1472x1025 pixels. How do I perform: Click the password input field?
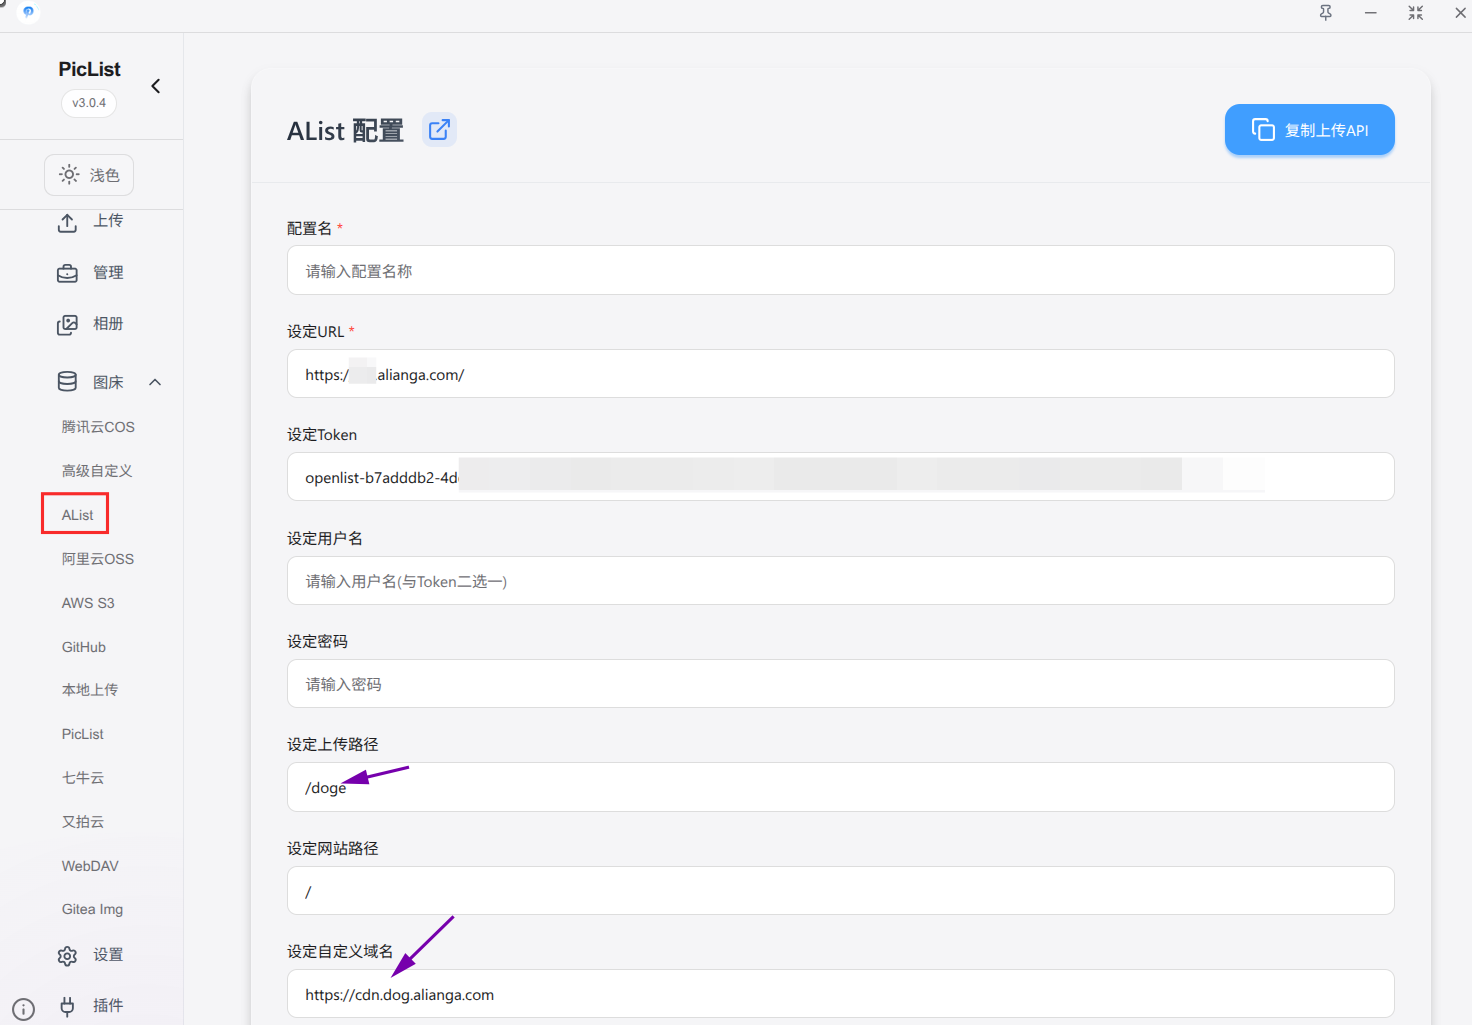[x=840, y=684]
